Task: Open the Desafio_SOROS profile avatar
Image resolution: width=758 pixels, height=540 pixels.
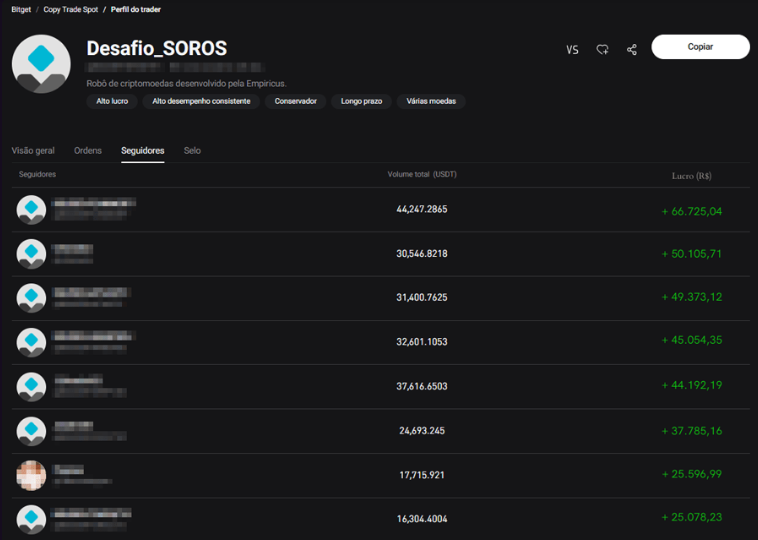Action: click(41, 64)
